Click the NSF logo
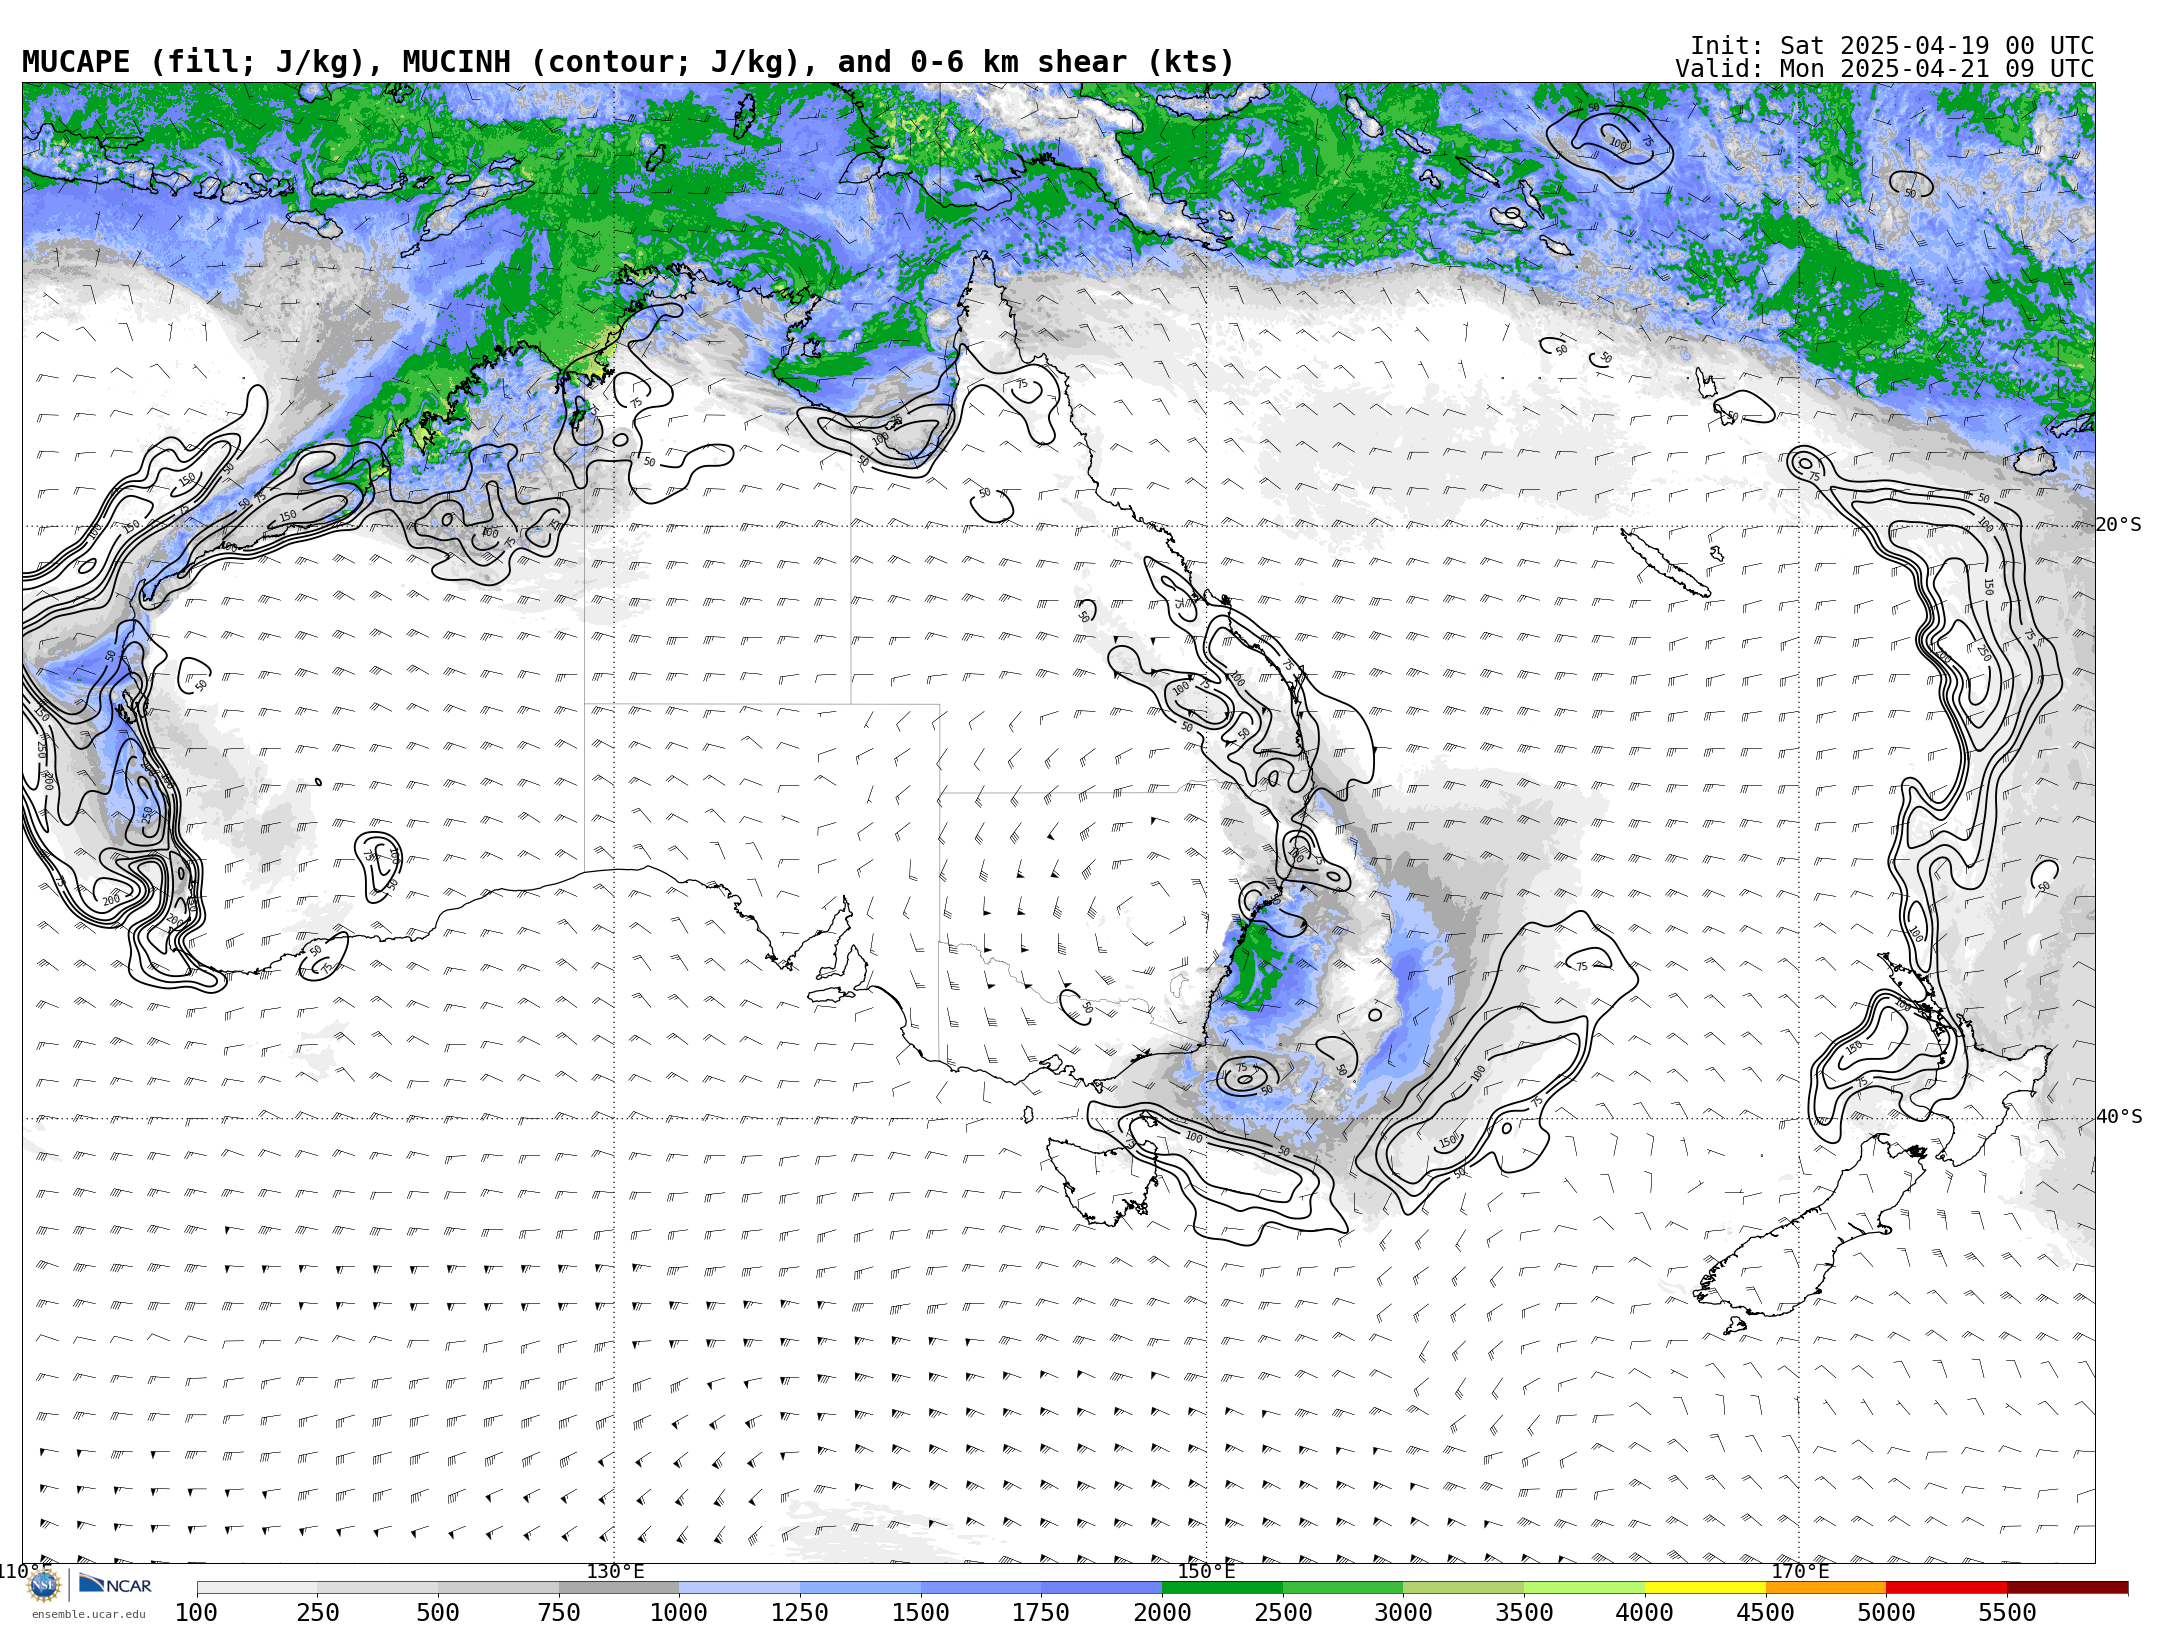 44,1585
